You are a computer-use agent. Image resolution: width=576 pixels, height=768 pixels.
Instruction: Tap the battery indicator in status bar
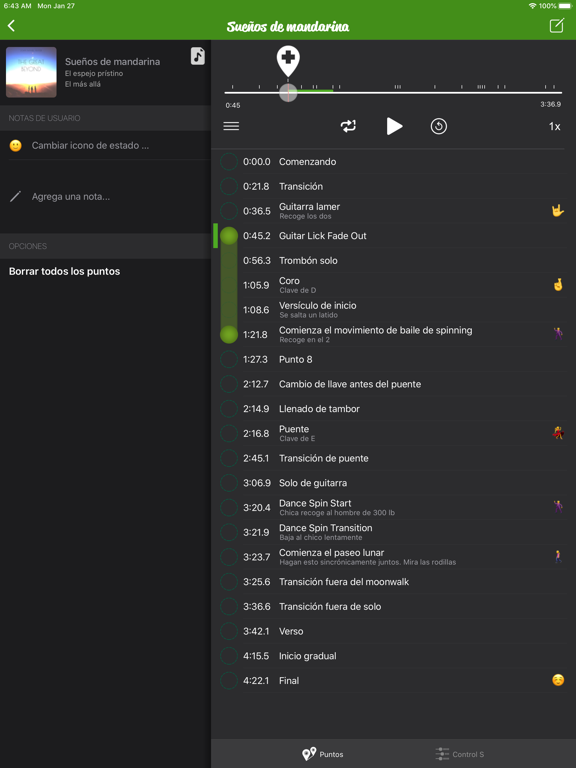click(565, 6)
